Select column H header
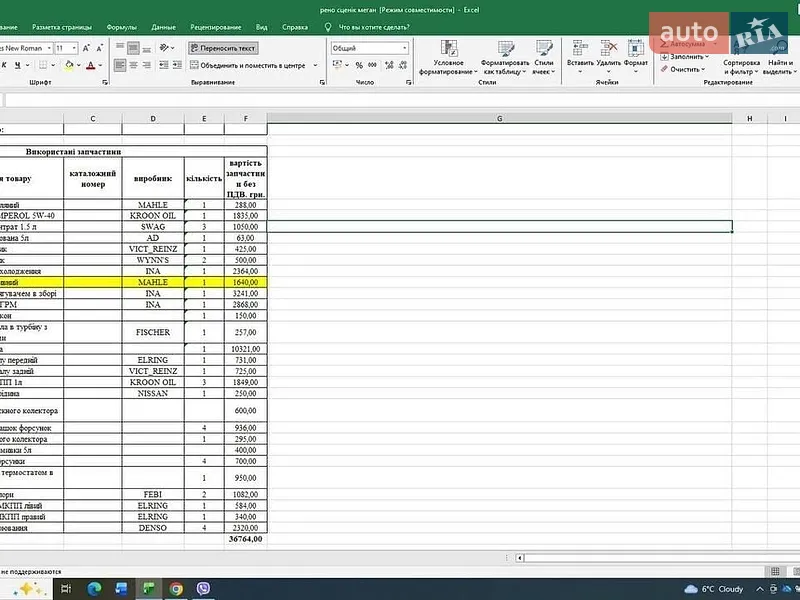800x600 pixels. click(x=749, y=118)
